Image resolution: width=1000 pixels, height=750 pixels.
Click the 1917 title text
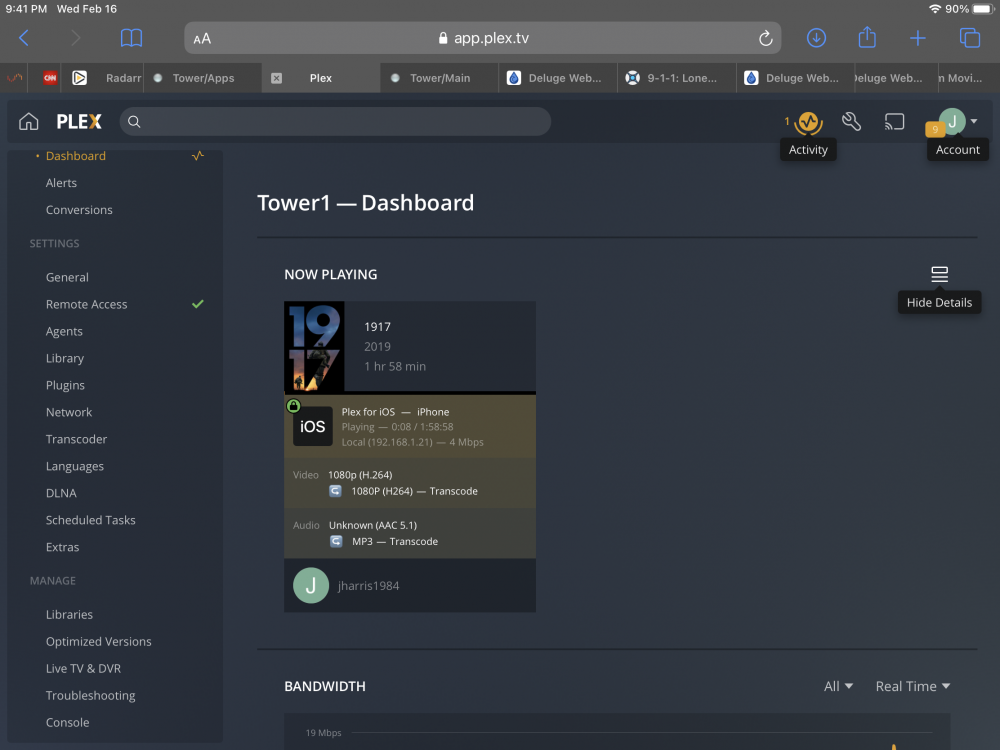[x=377, y=327]
